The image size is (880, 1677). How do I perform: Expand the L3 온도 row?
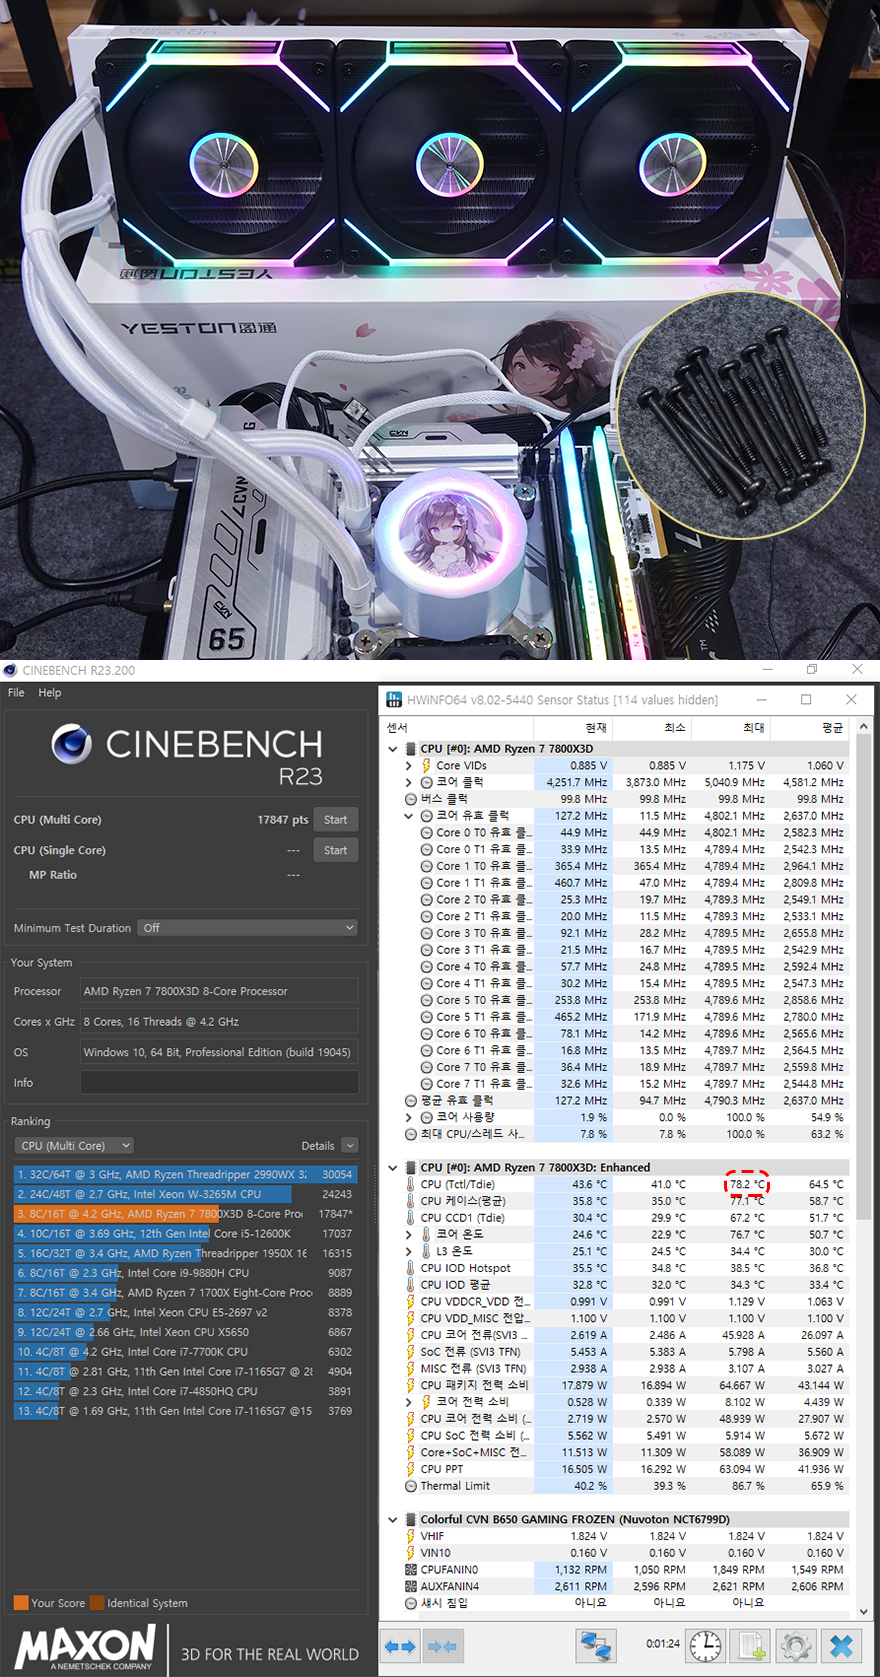(x=408, y=1251)
